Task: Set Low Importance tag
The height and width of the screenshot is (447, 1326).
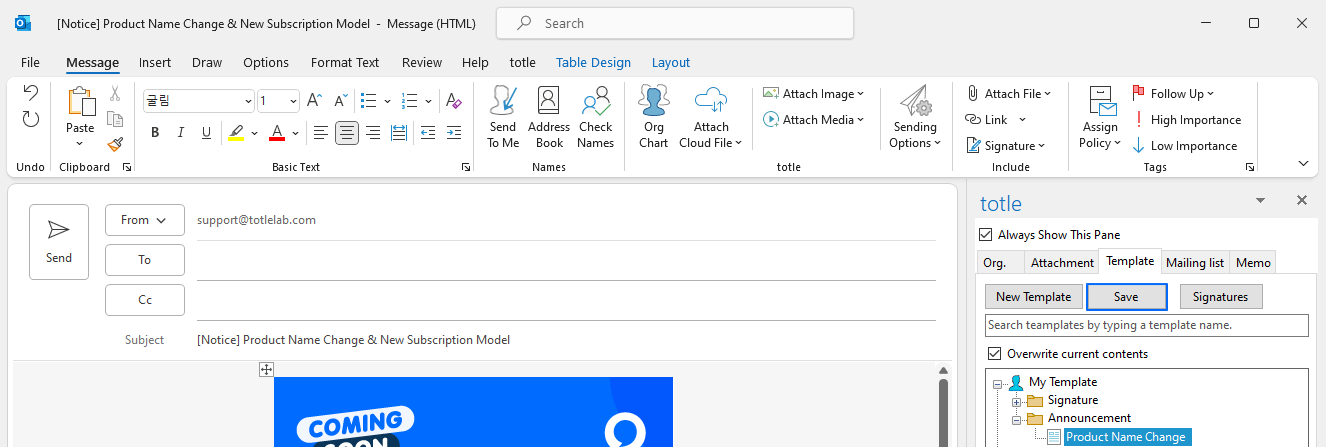Action: point(1185,146)
